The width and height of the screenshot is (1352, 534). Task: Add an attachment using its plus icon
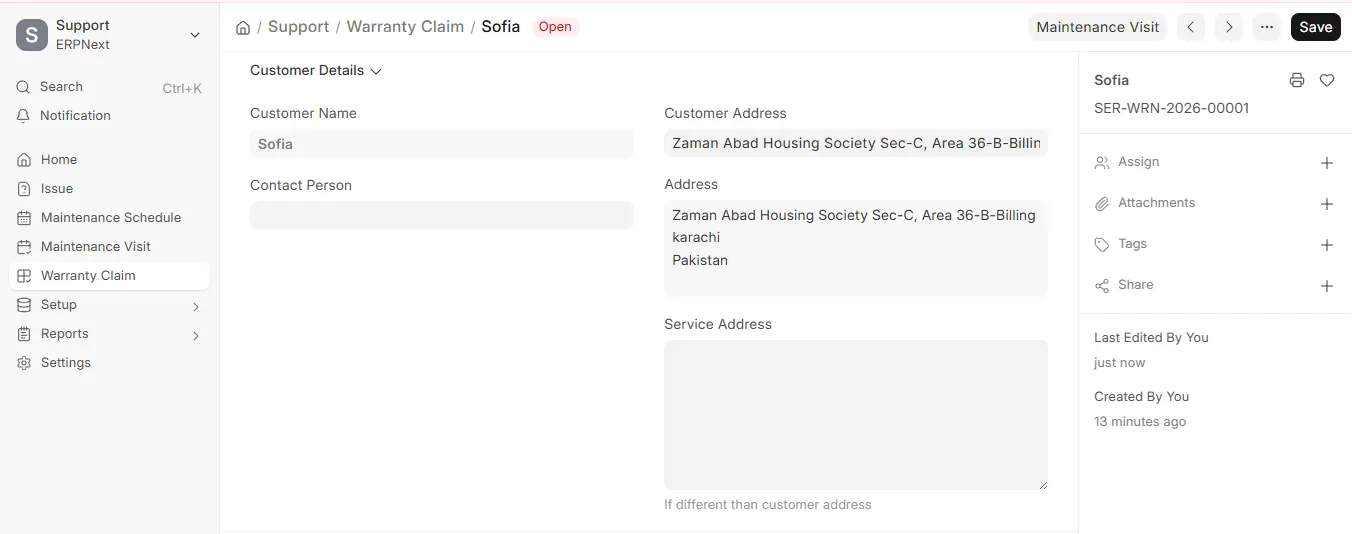[1327, 204]
